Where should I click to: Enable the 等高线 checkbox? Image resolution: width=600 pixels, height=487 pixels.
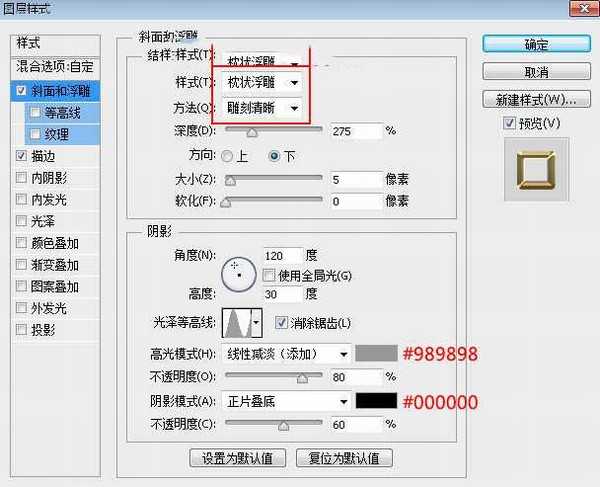[36, 112]
